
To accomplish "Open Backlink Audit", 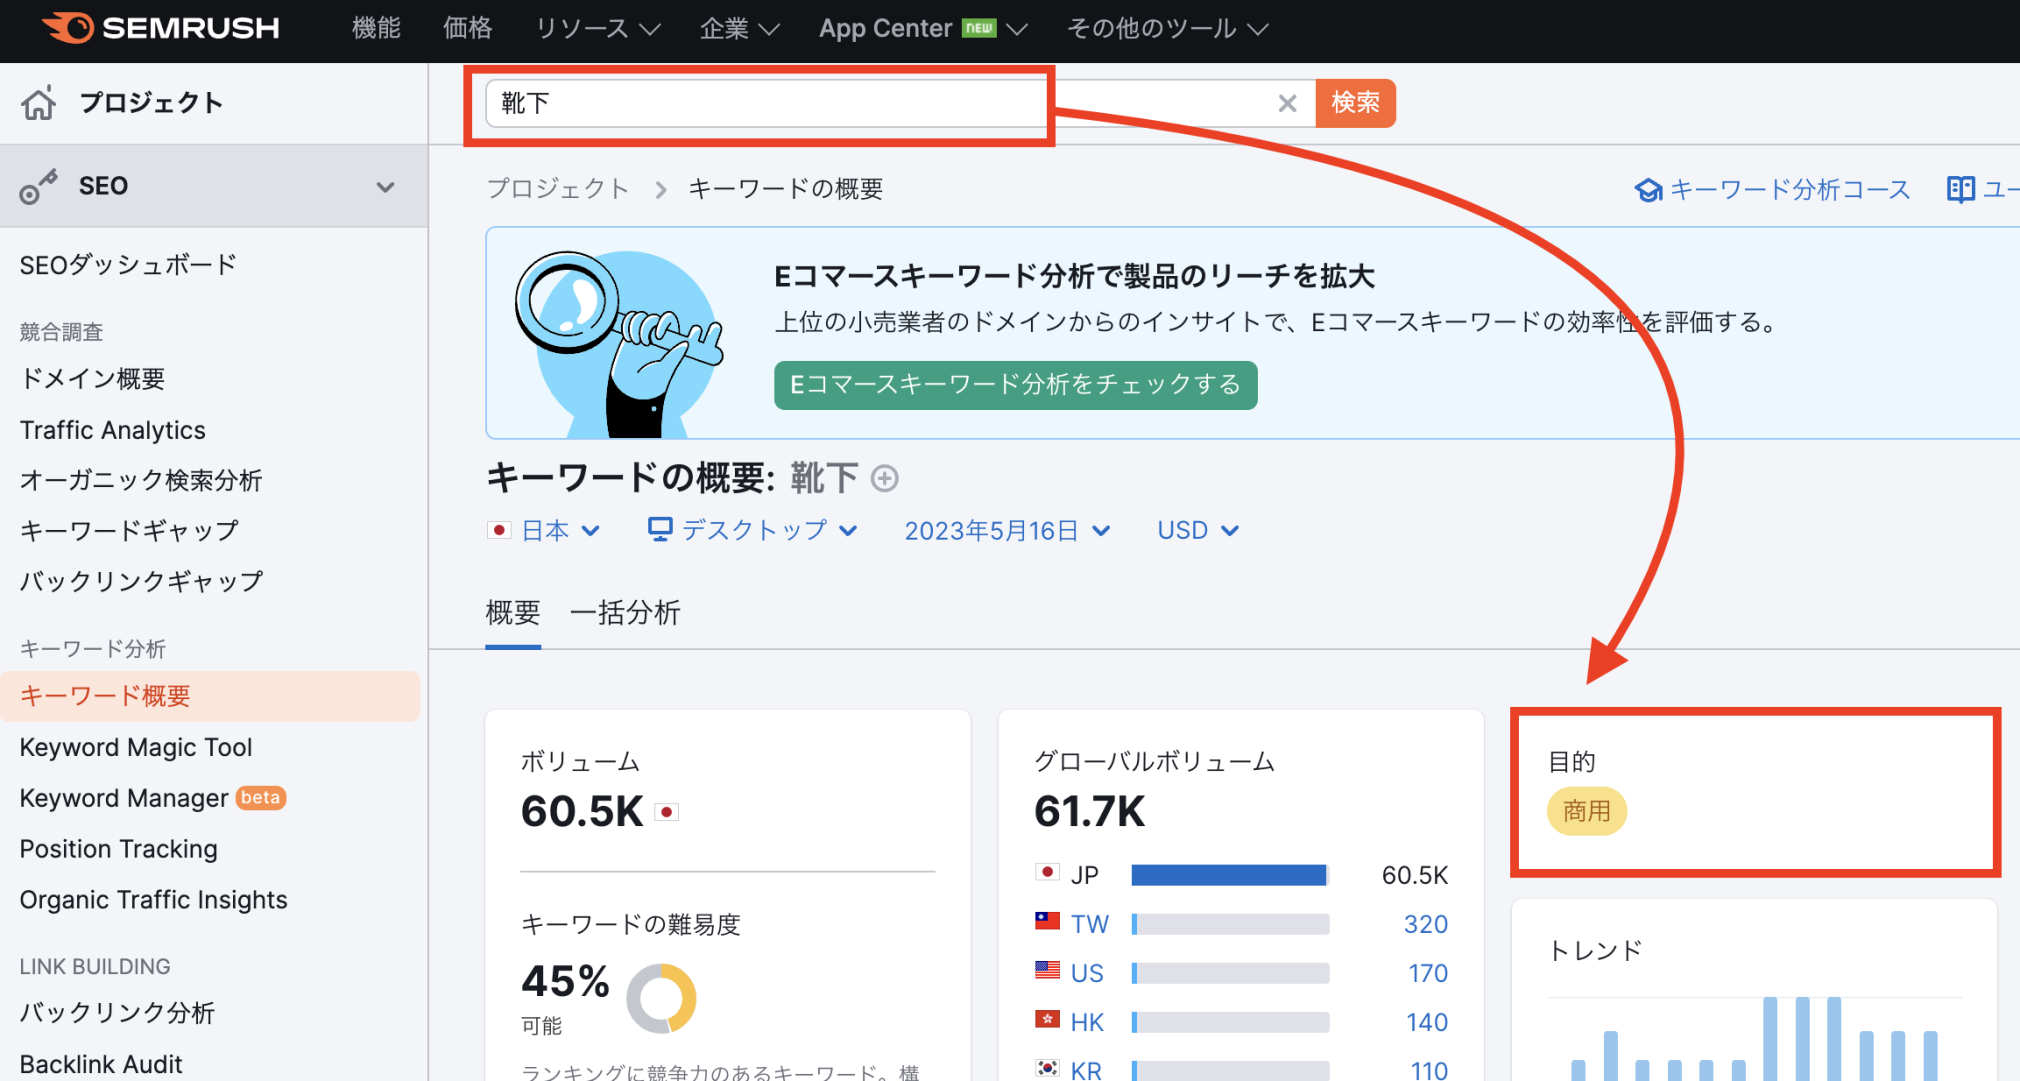I will pyautogui.click(x=101, y=1064).
